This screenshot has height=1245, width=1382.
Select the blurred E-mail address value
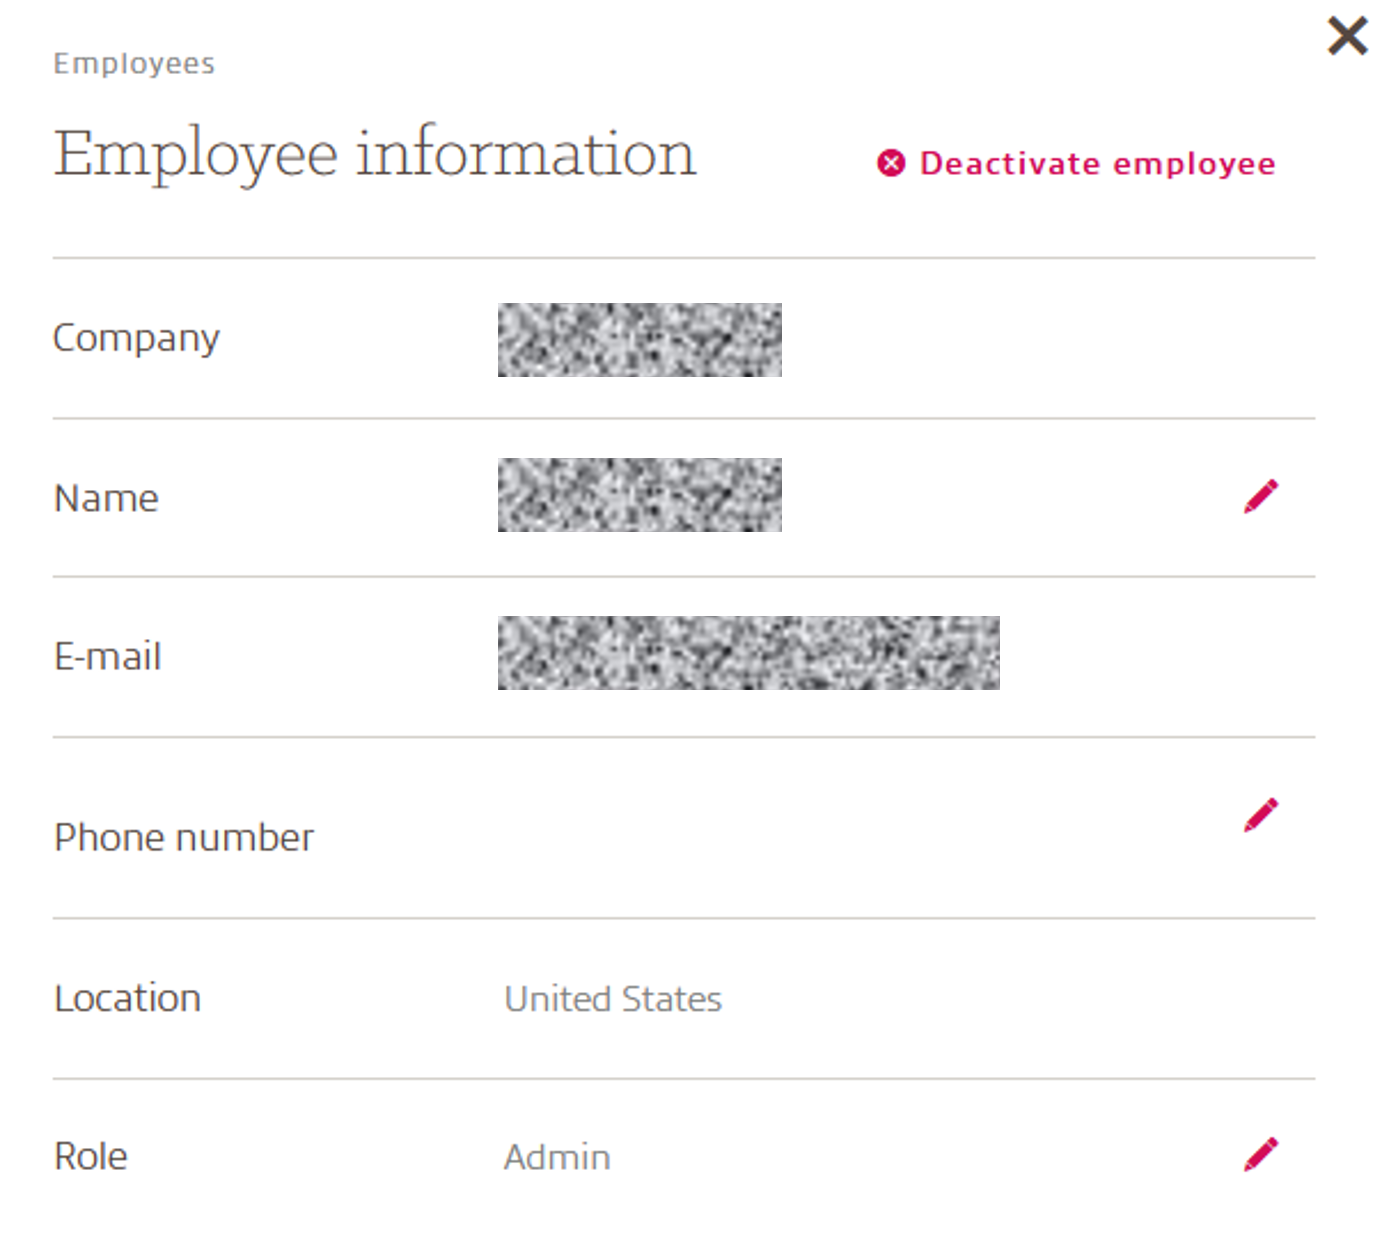pos(748,653)
